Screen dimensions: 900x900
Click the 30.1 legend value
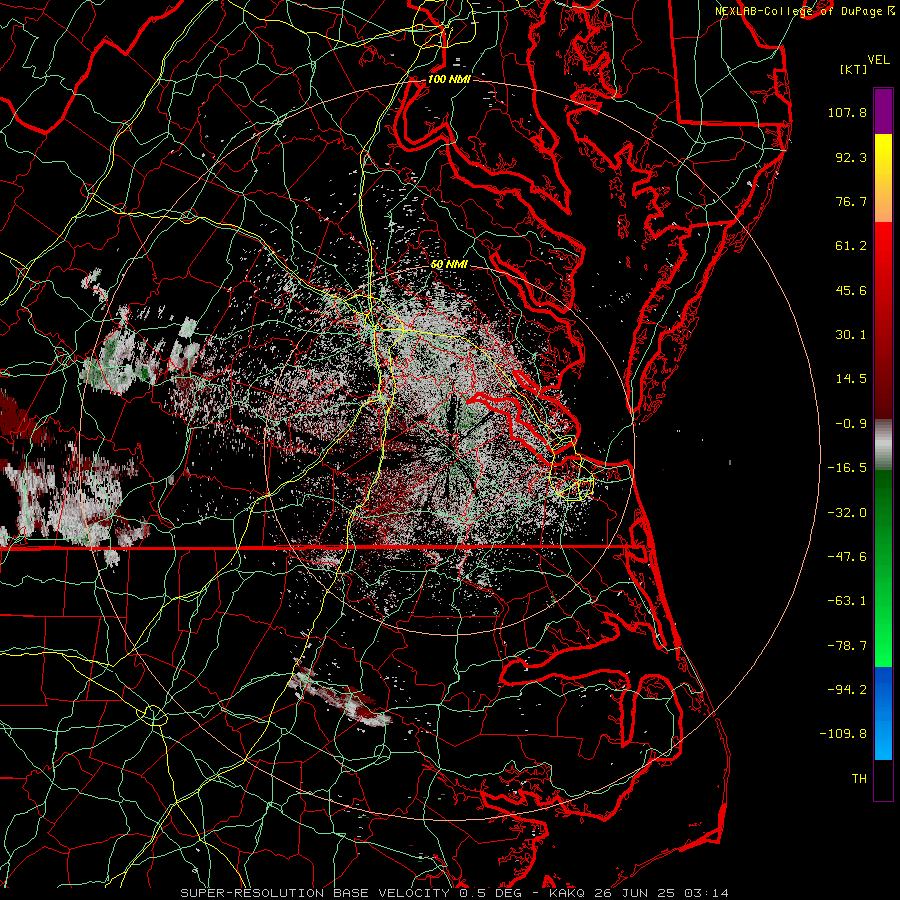(851, 335)
